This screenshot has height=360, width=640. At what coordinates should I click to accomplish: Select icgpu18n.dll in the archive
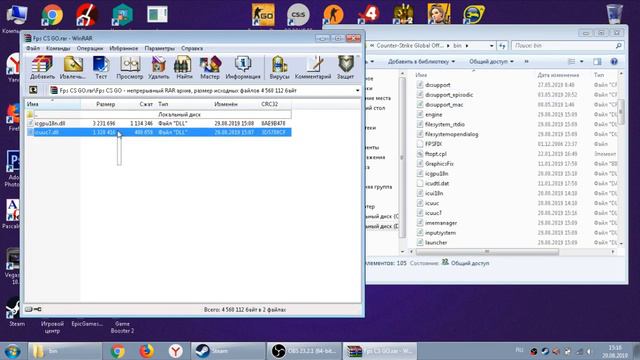159,123
